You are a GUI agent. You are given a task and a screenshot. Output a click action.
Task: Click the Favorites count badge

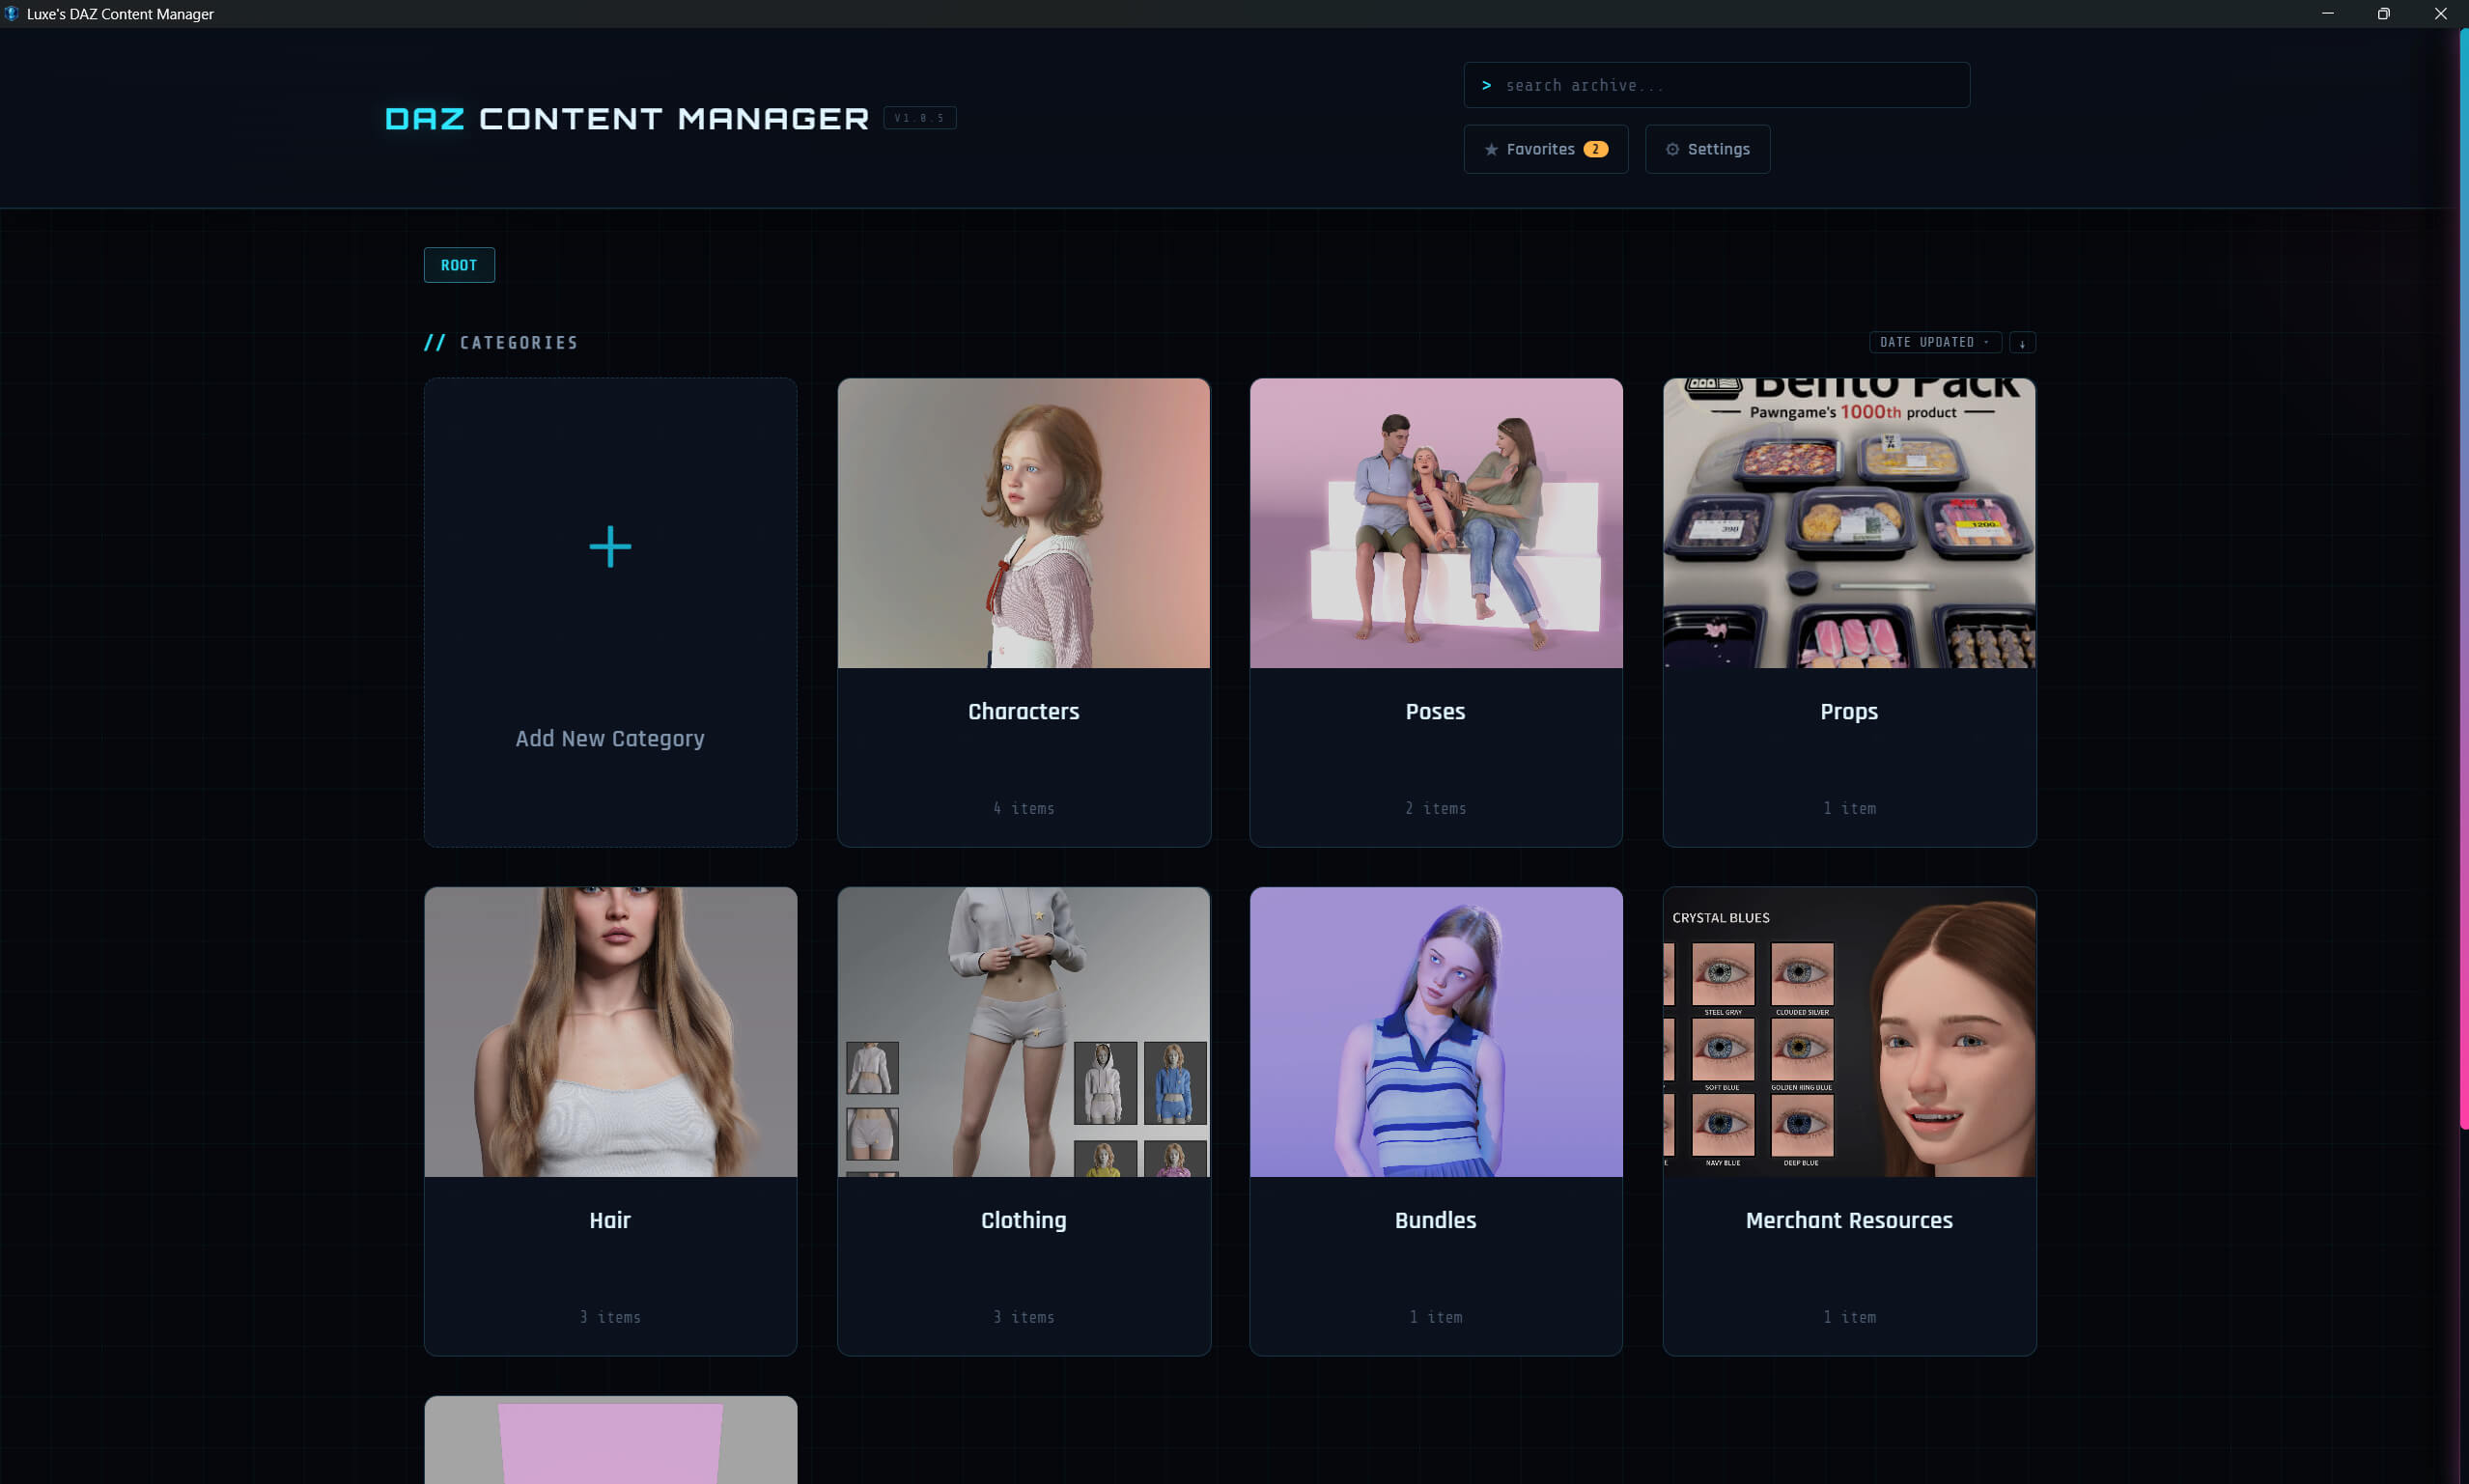pos(1595,149)
